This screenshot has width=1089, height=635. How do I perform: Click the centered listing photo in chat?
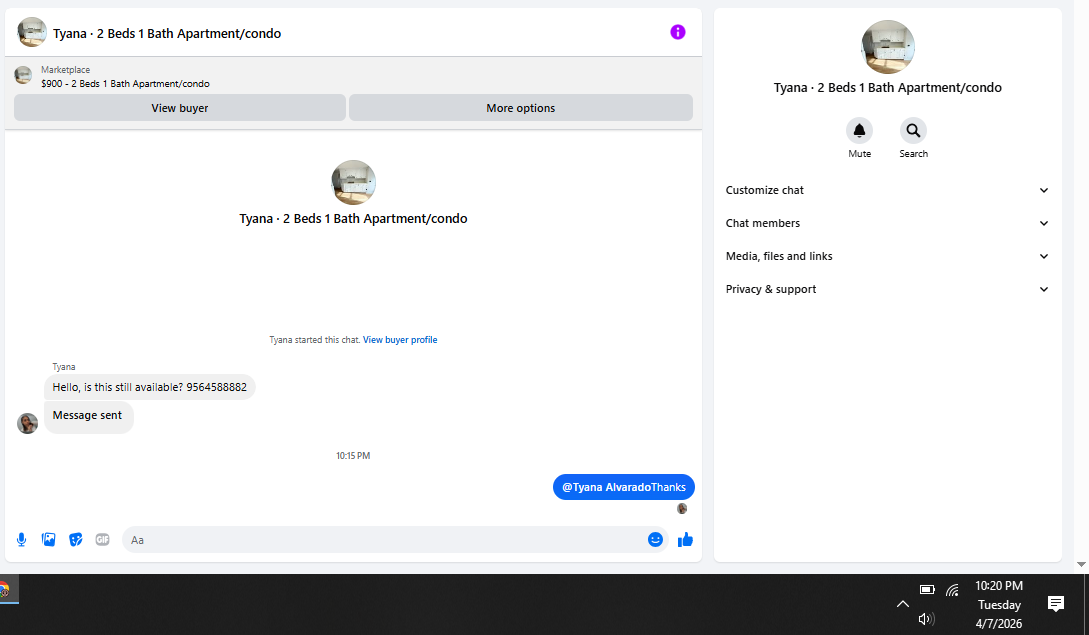354,183
